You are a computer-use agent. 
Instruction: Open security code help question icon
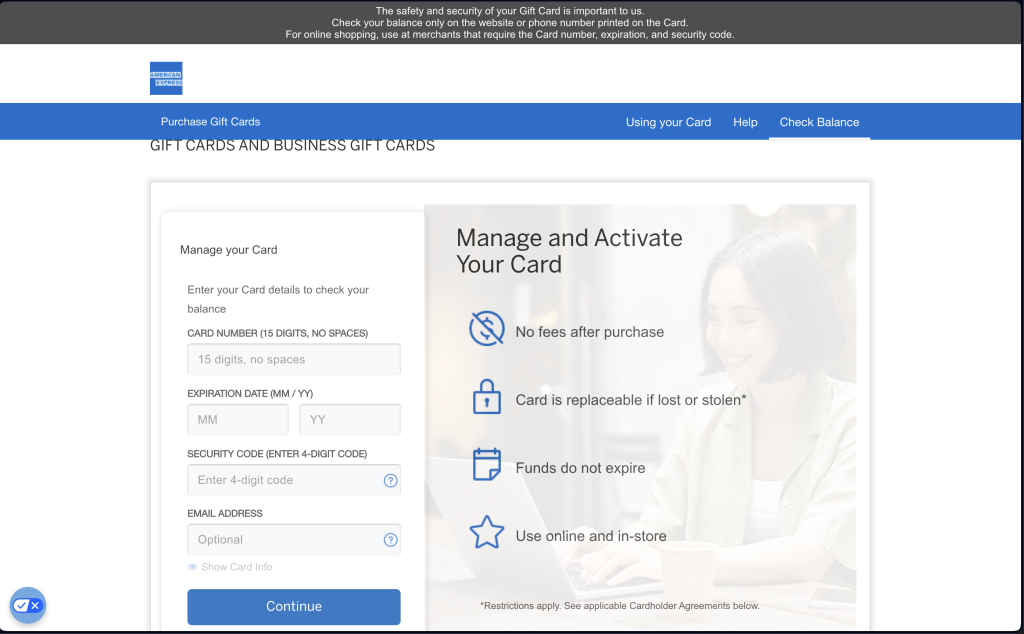coord(391,481)
